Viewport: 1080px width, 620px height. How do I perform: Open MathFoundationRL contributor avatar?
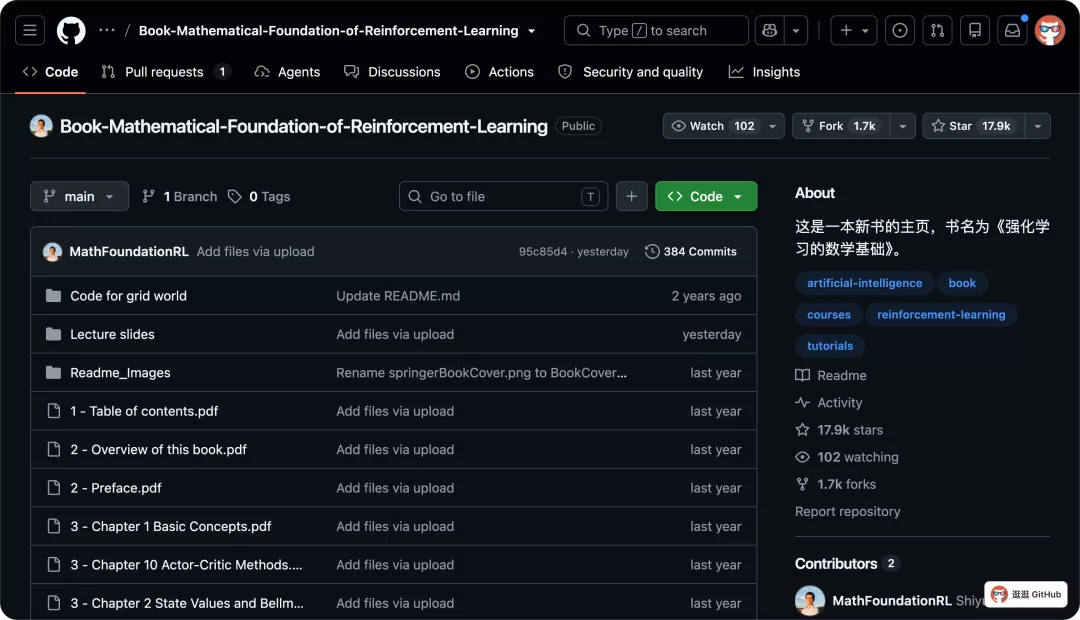click(810, 600)
